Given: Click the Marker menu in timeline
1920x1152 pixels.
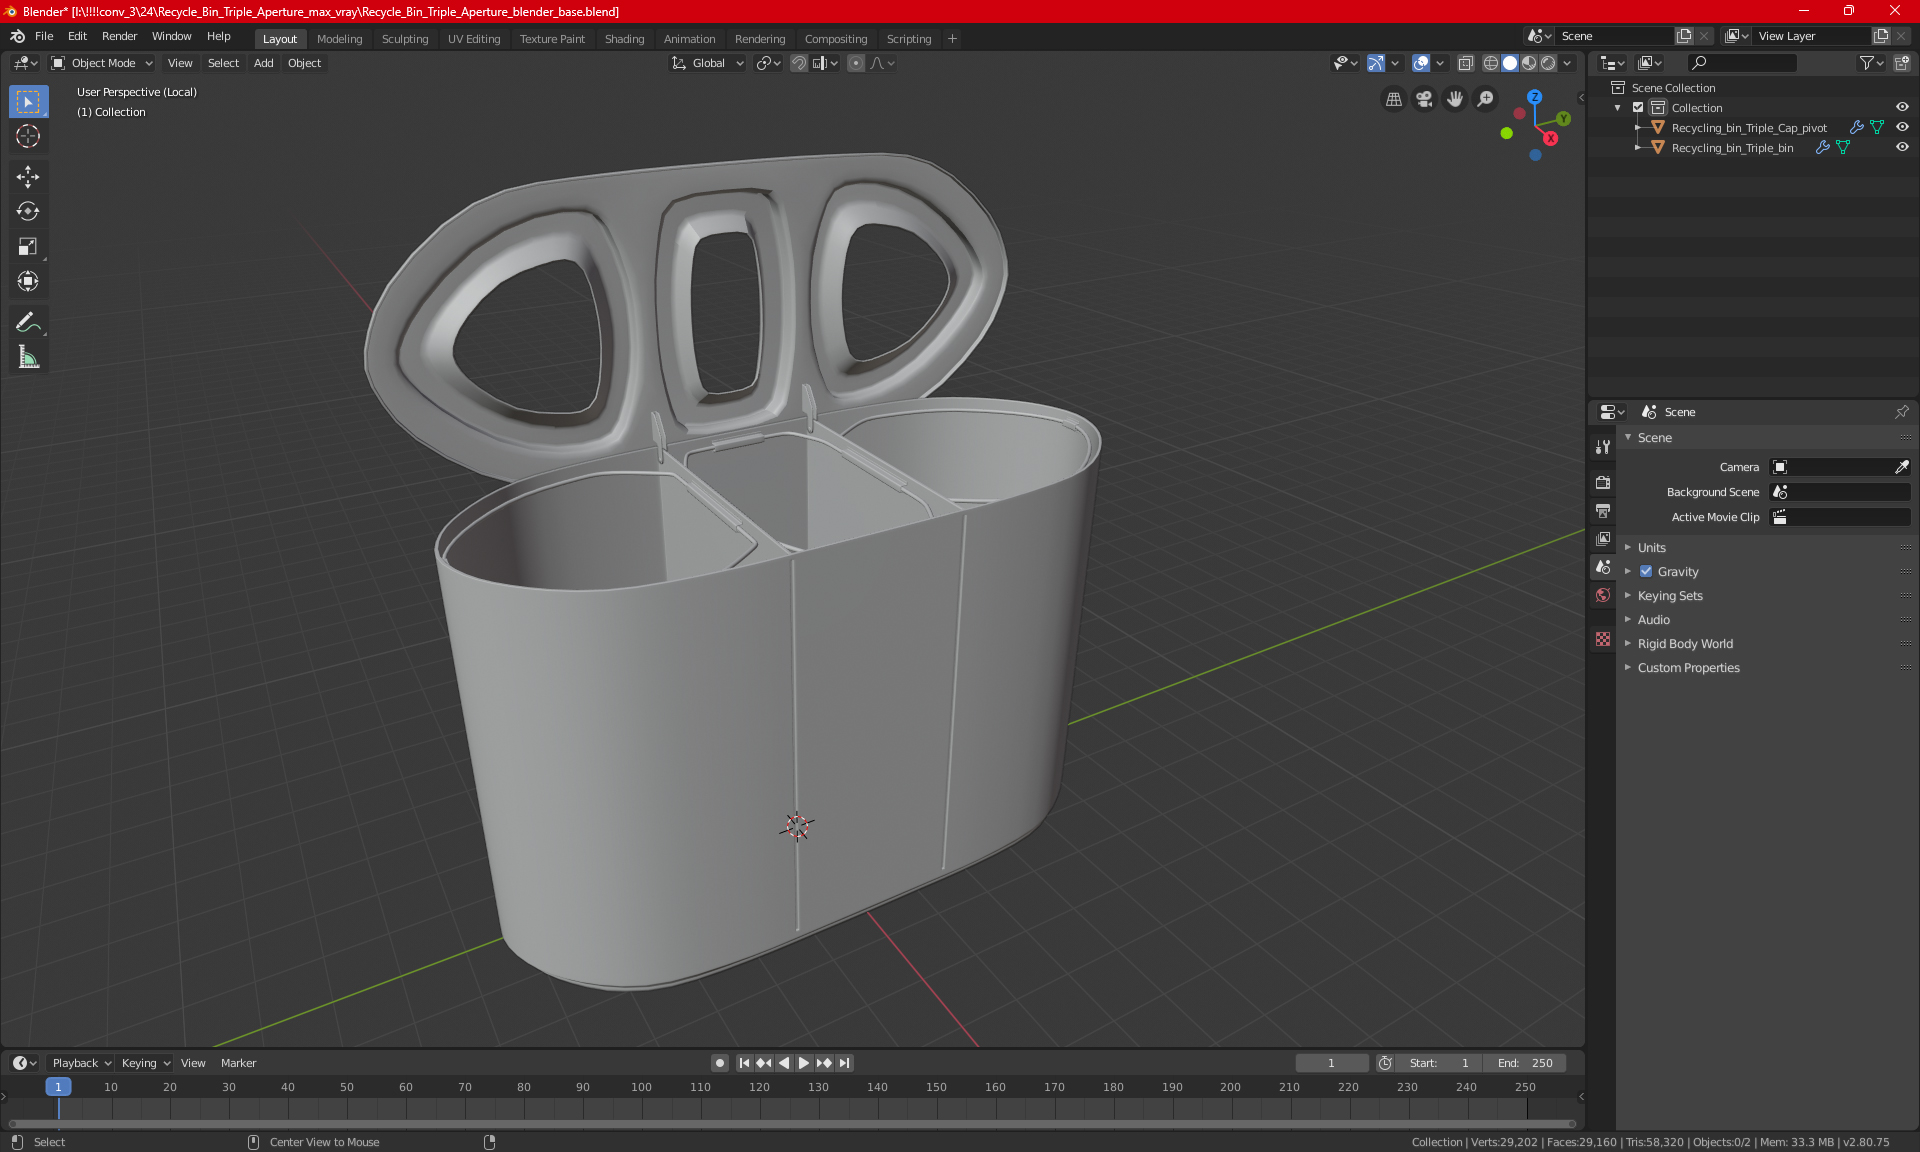Looking at the screenshot, I should (238, 1063).
